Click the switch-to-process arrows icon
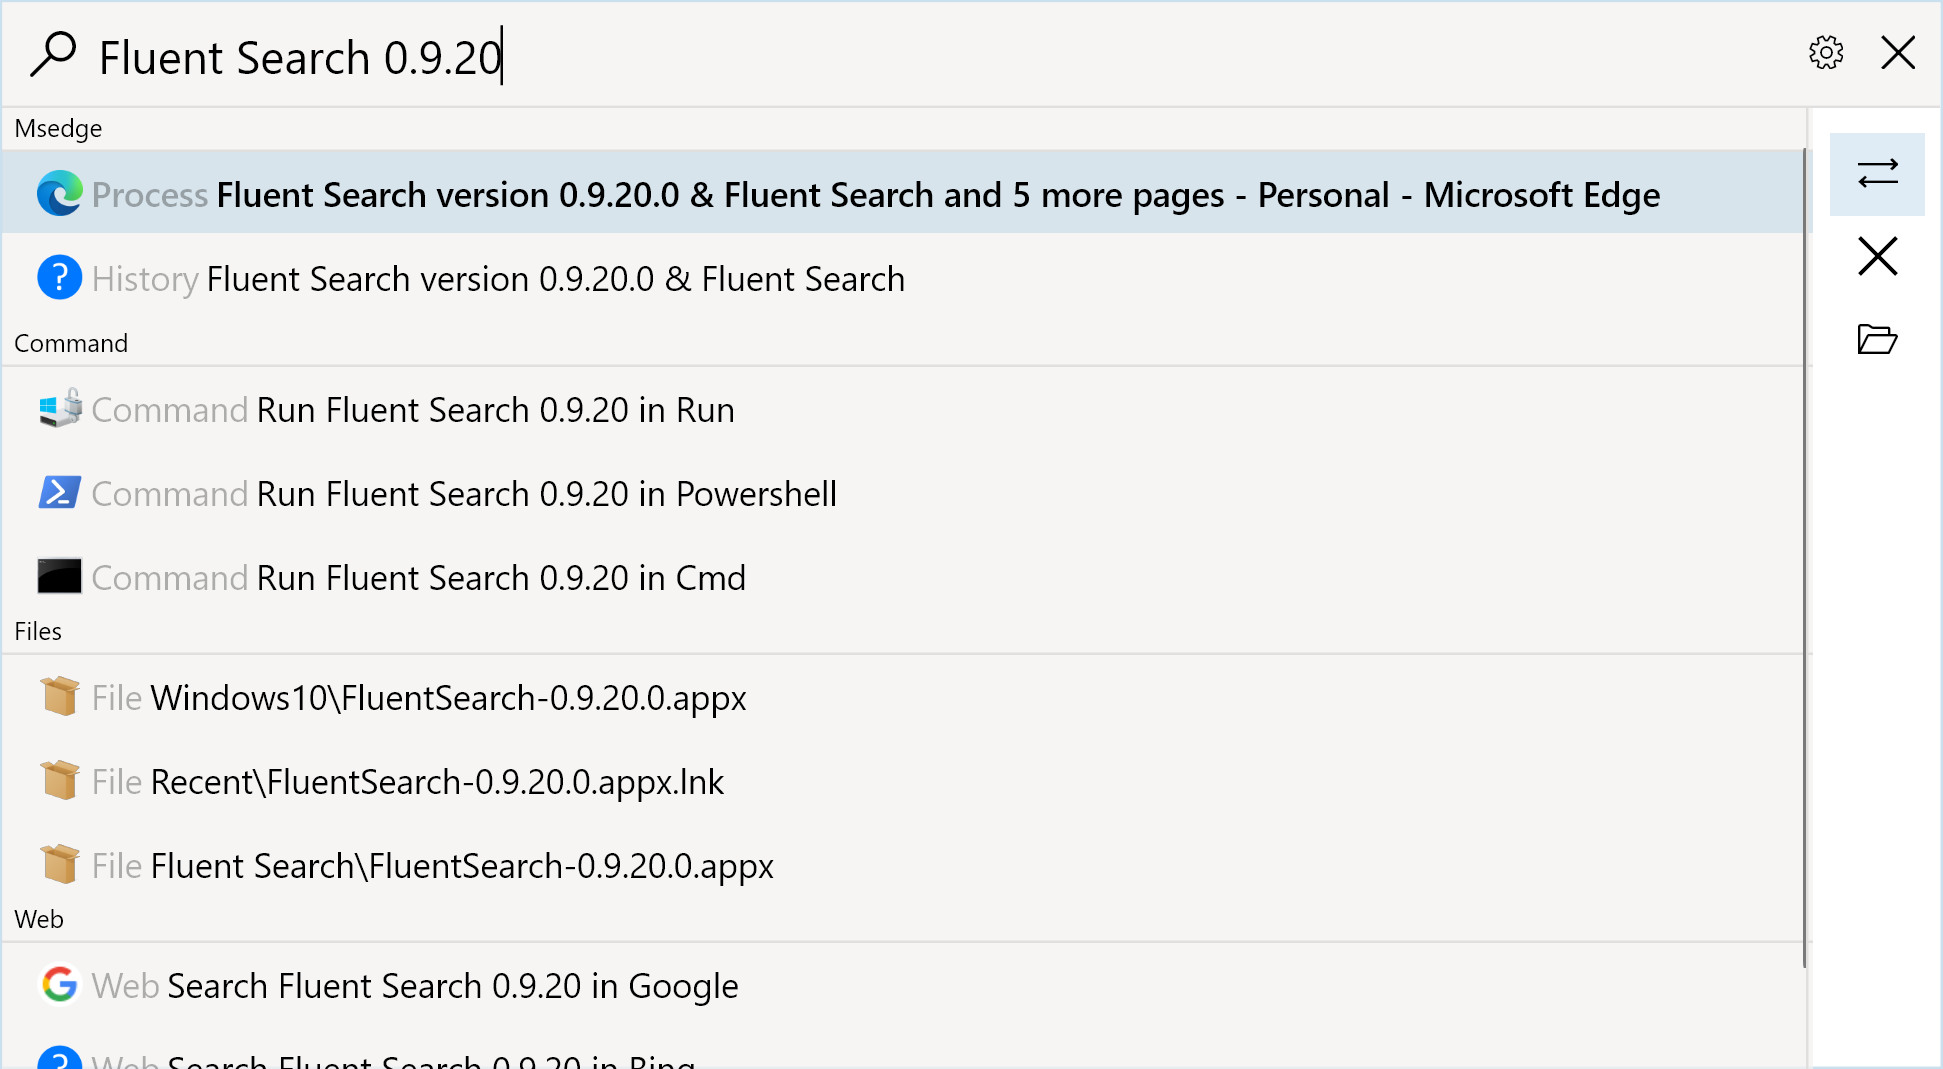The width and height of the screenshot is (1943, 1069). coord(1877,174)
